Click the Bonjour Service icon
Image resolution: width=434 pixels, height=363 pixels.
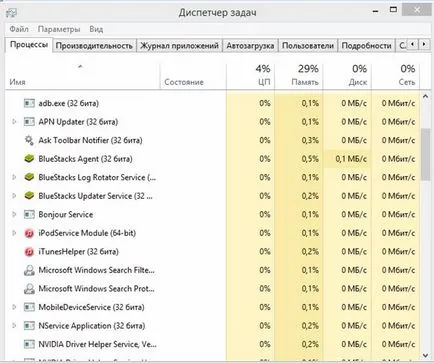pos(29,215)
